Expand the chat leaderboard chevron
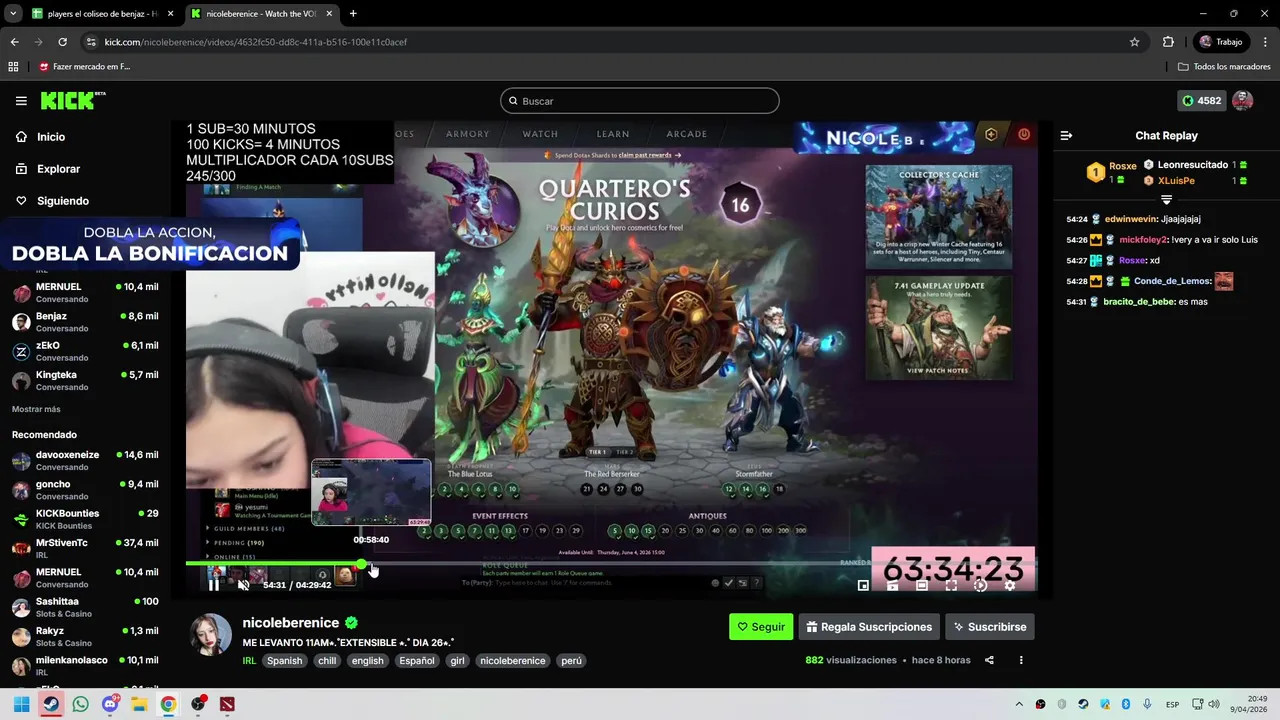Image resolution: width=1280 pixels, height=720 pixels. 1166,200
